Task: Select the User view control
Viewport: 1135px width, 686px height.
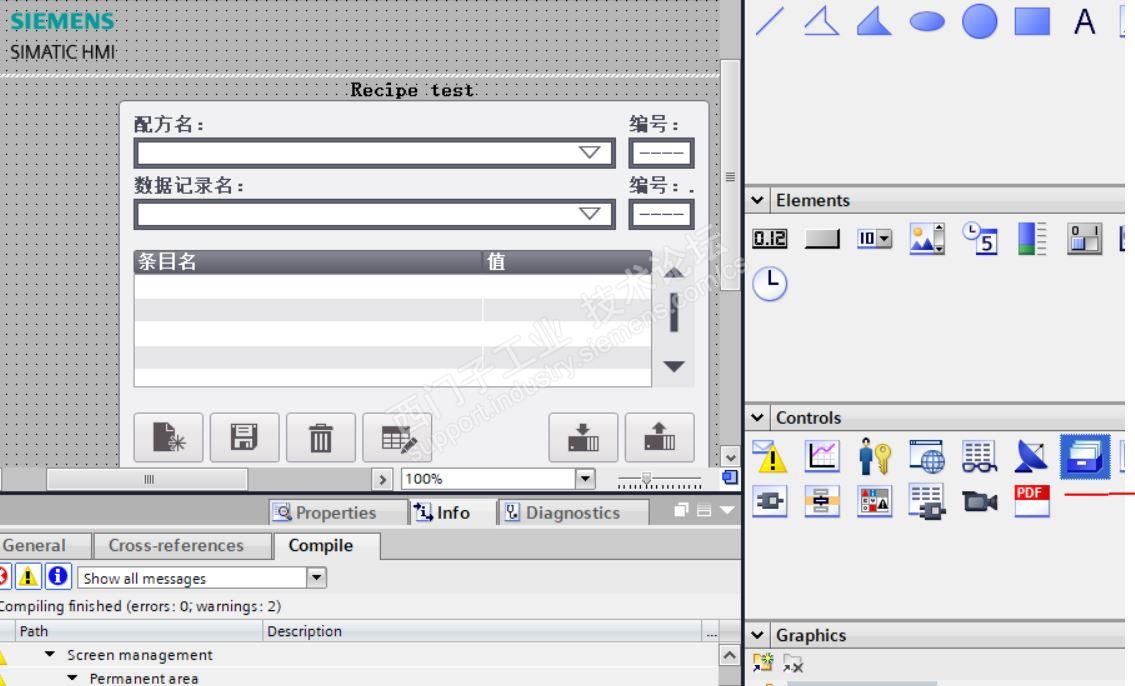Action: point(874,456)
